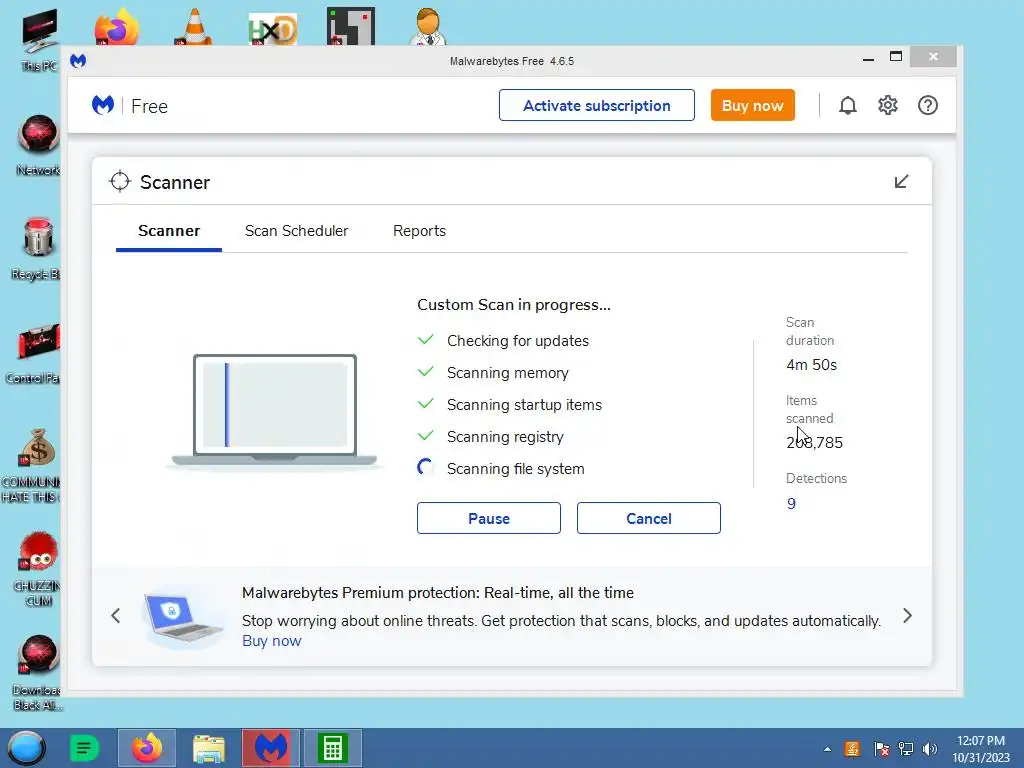Viewport: 1024px width, 768px height.
Task: Select the Chuzzle desktop icon
Action: tap(38, 569)
